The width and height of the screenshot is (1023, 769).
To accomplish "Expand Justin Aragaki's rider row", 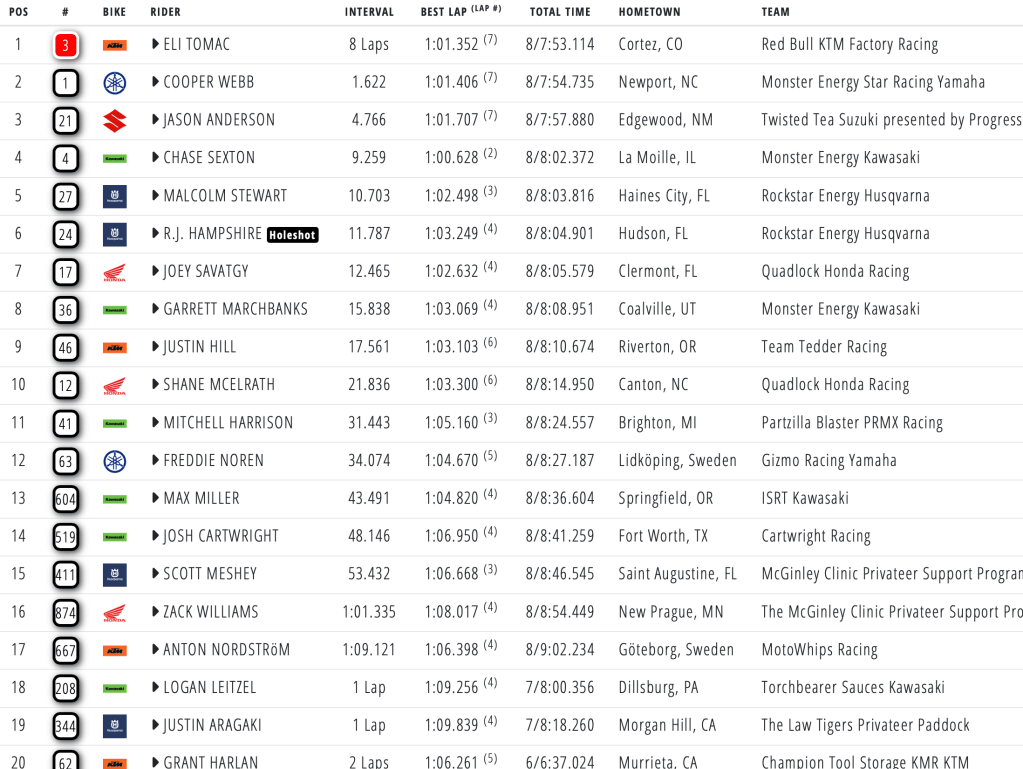I will (156, 726).
